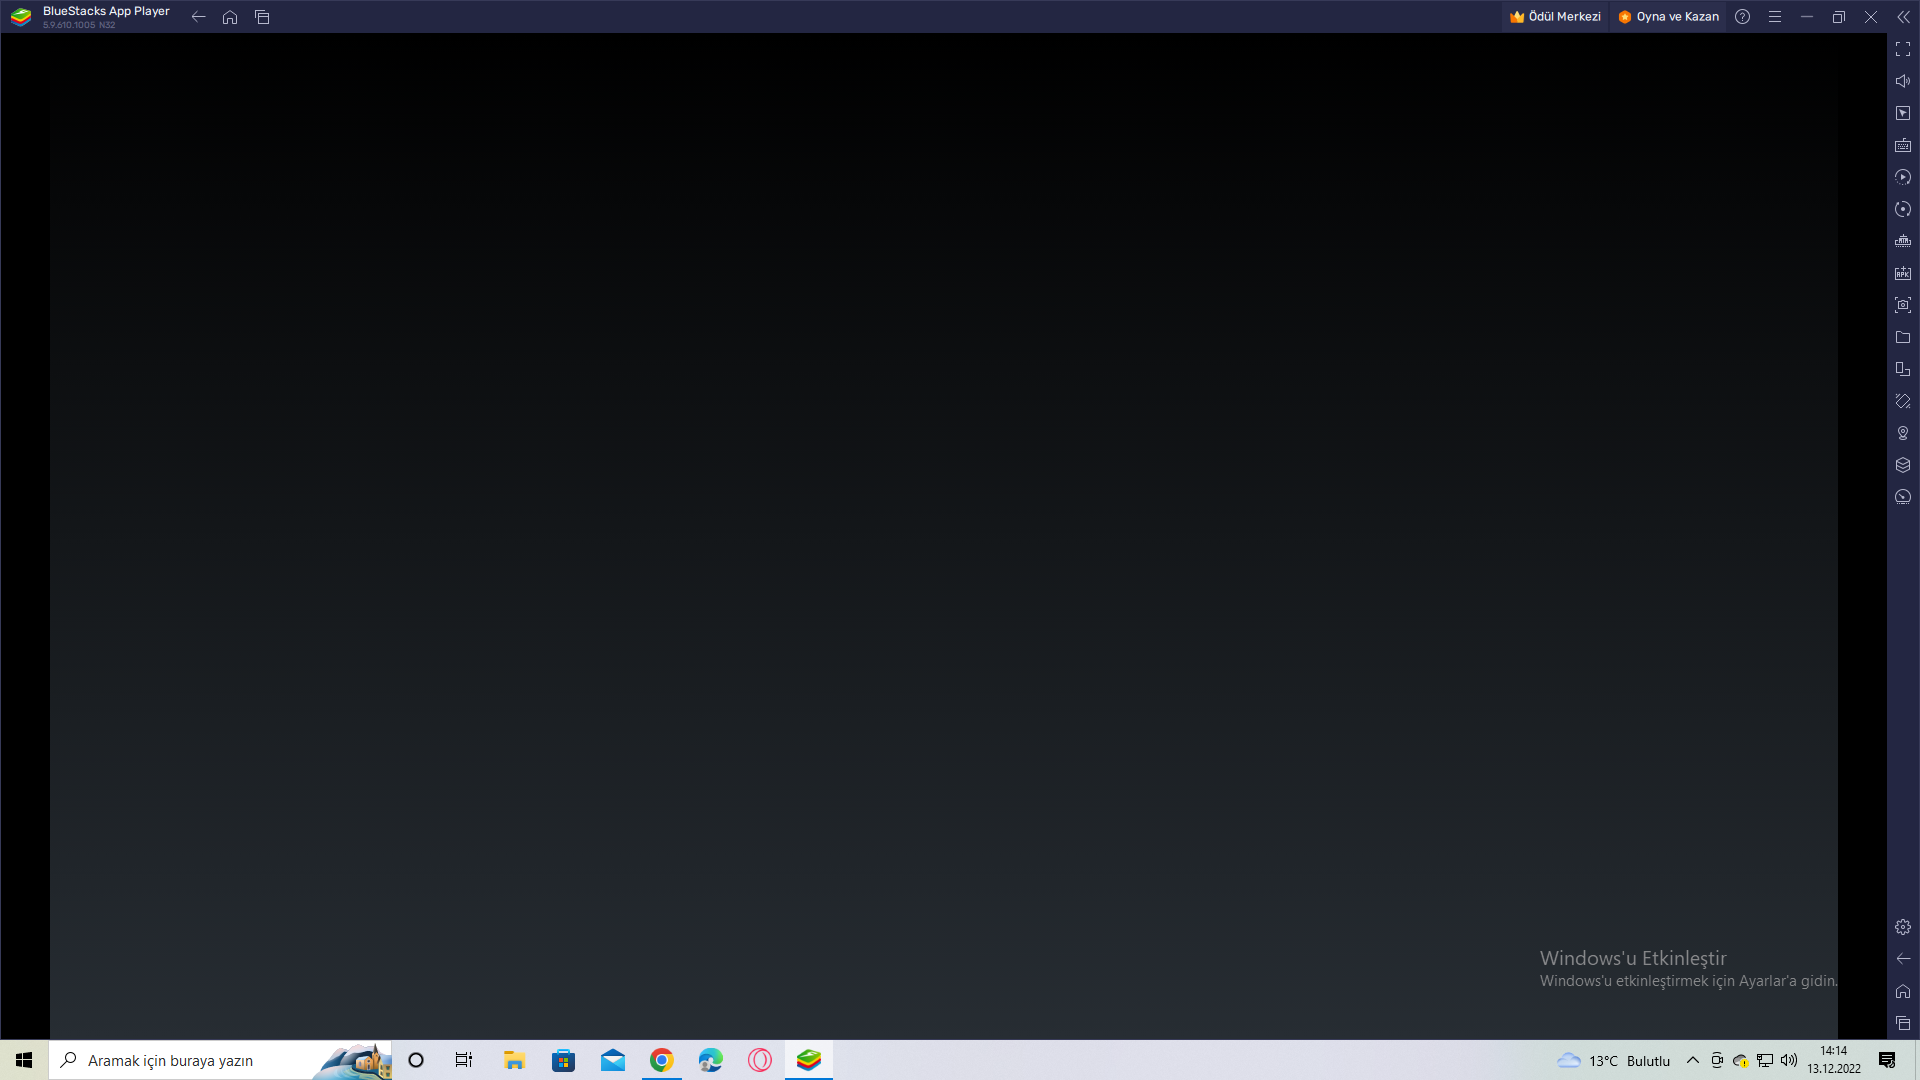Click the Install APK icon
Image resolution: width=1920 pixels, height=1080 pixels.
coord(1902,273)
